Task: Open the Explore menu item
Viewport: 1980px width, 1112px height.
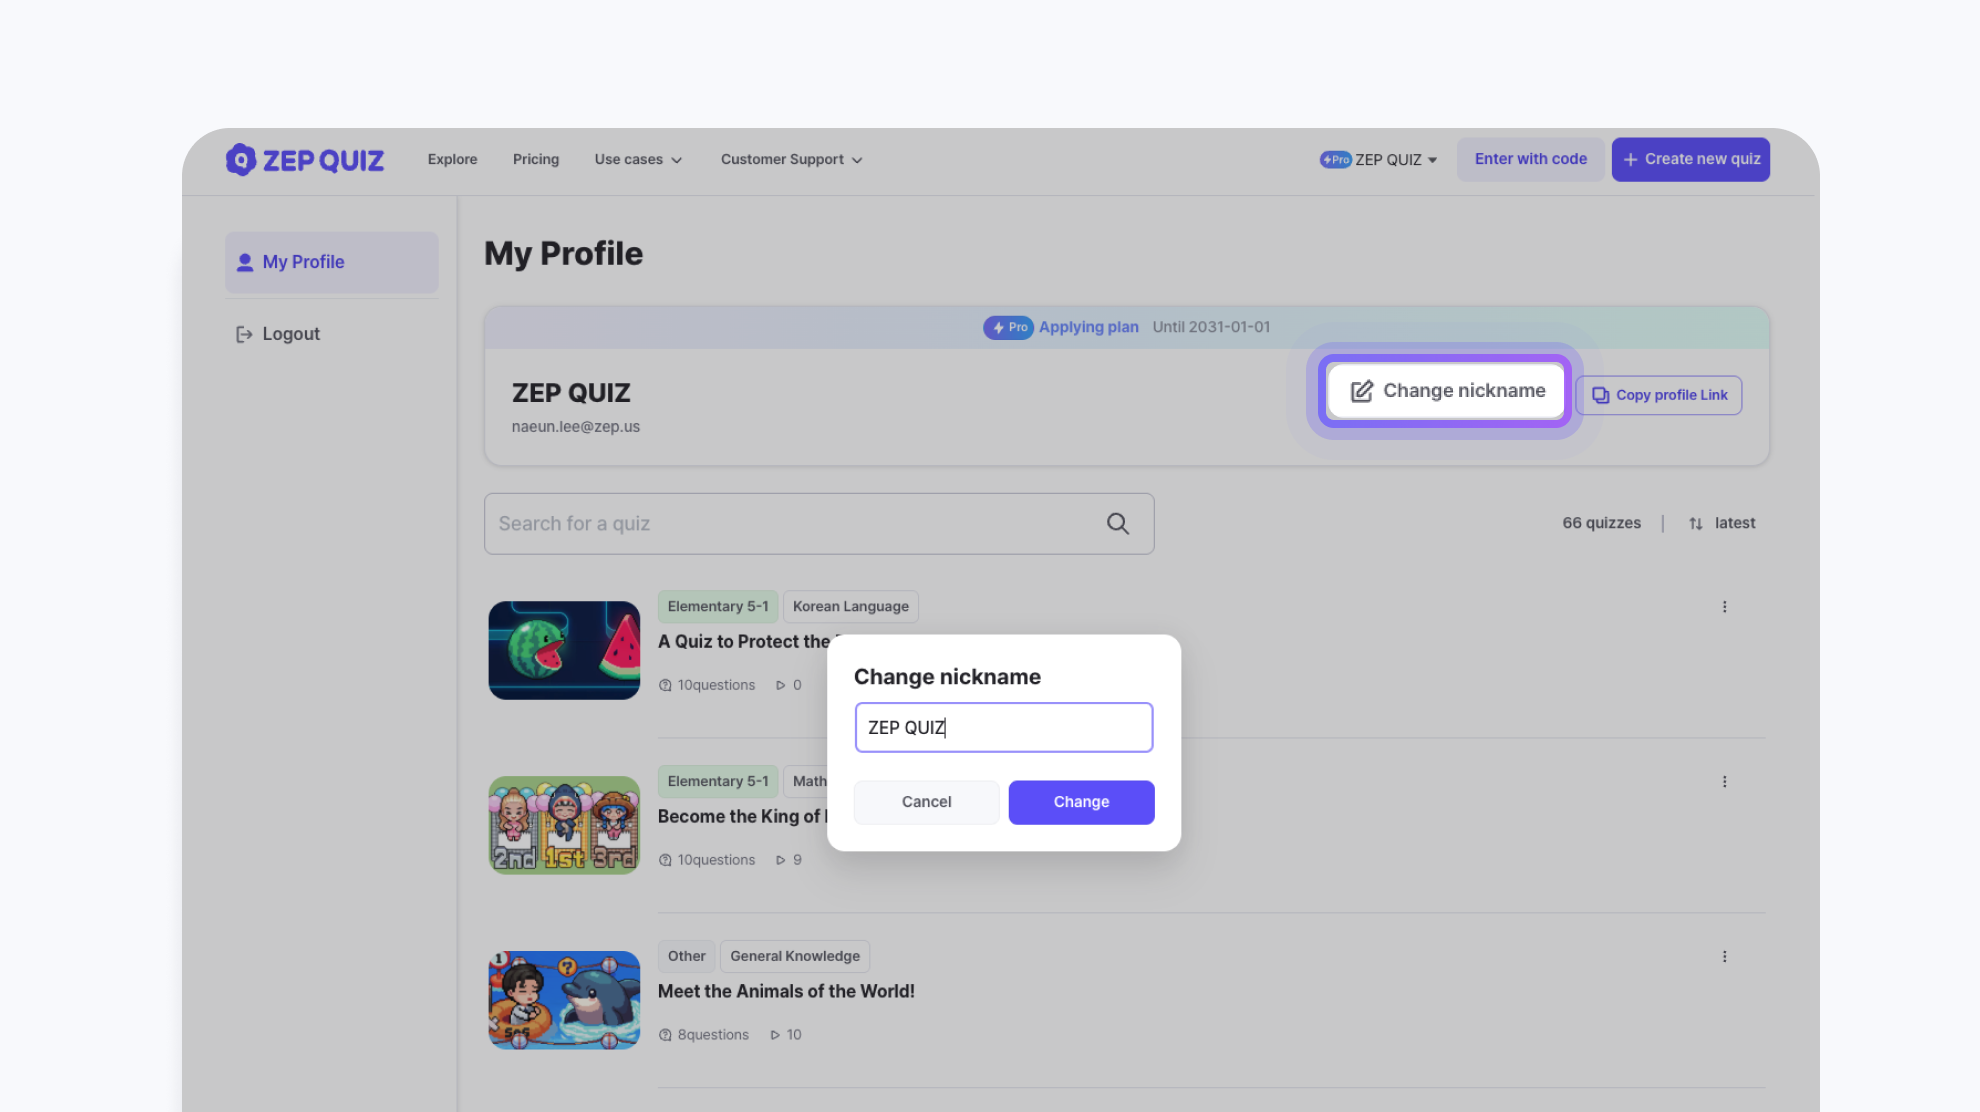Action: tap(452, 160)
